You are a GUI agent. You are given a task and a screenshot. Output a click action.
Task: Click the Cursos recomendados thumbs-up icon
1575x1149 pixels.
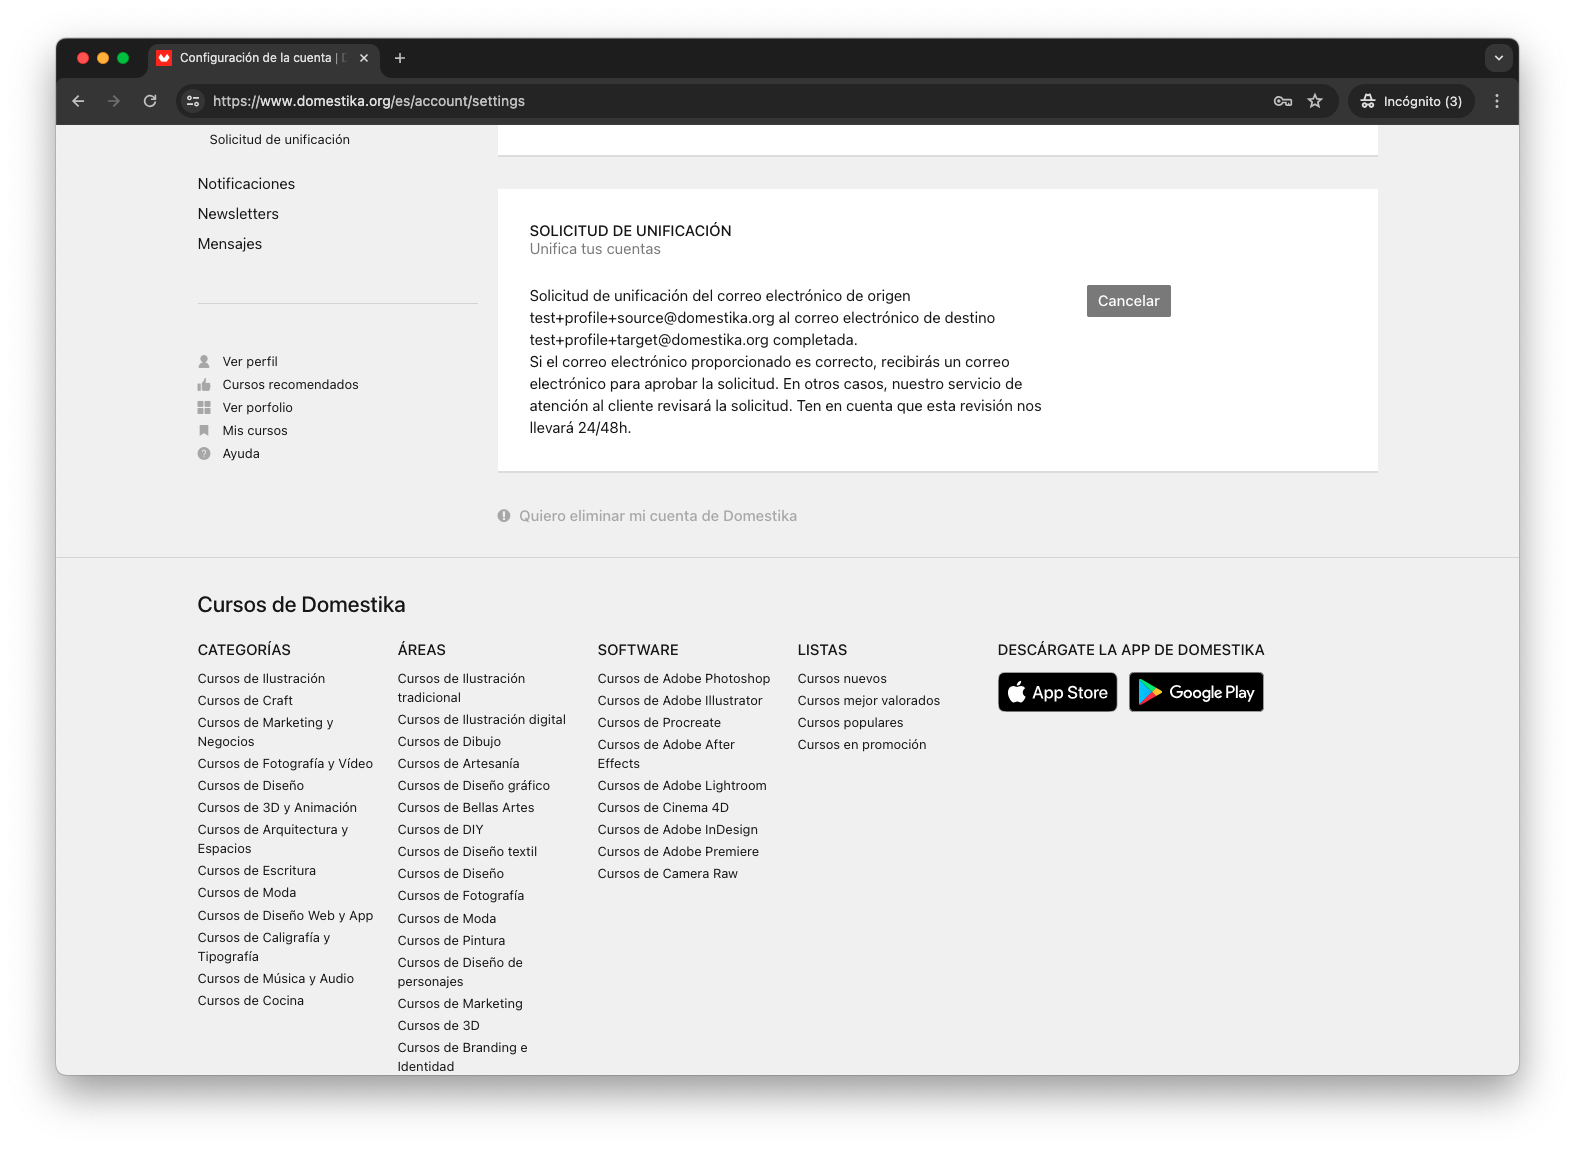coord(204,385)
